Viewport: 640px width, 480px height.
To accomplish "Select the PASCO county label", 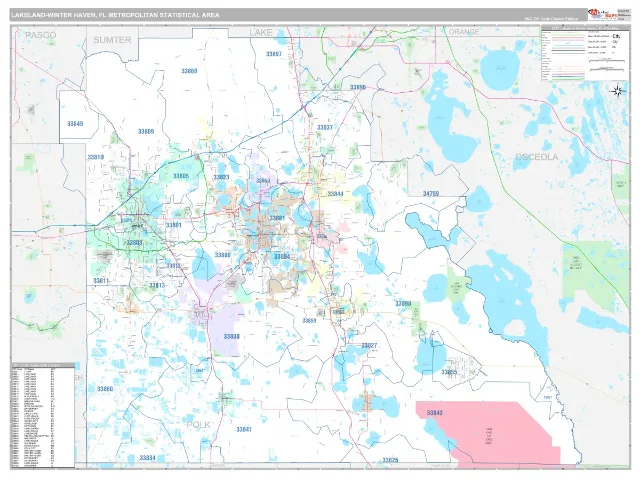I will pyautogui.click(x=40, y=35).
